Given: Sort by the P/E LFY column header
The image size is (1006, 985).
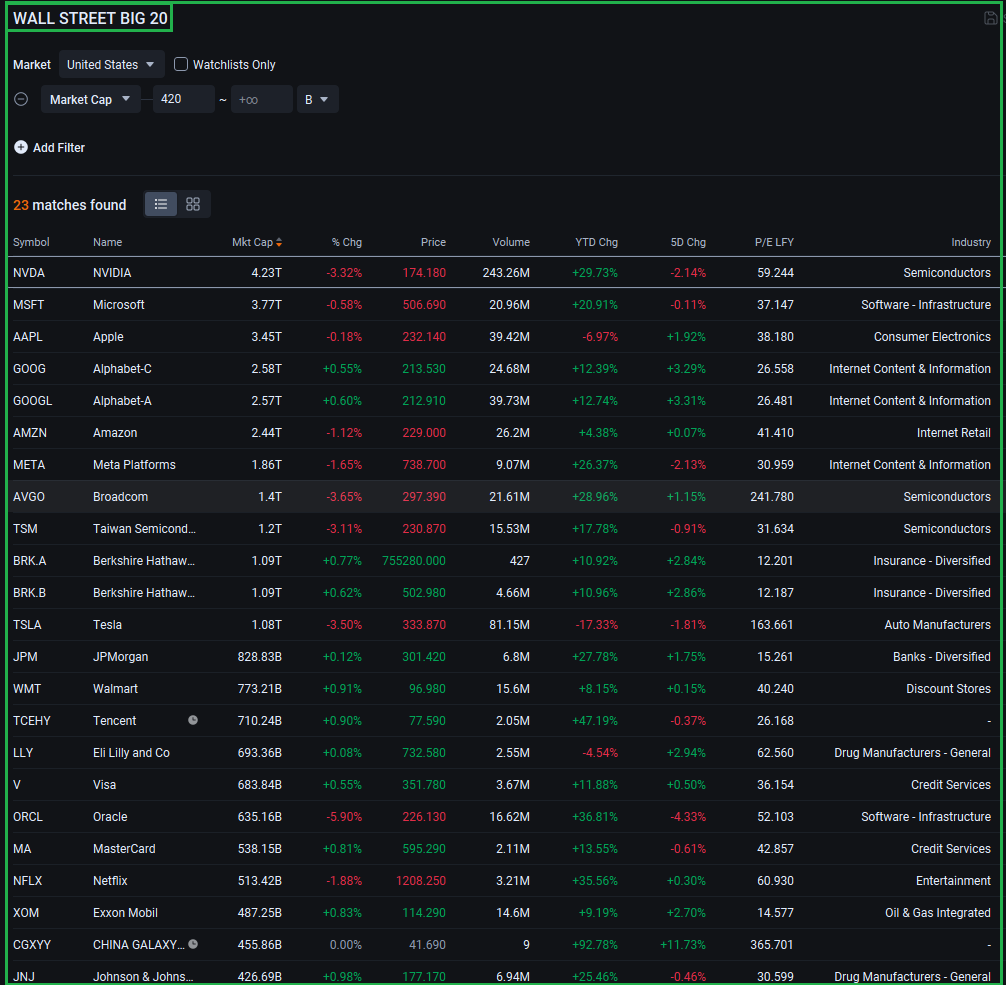Looking at the screenshot, I should pyautogui.click(x=773, y=242).
